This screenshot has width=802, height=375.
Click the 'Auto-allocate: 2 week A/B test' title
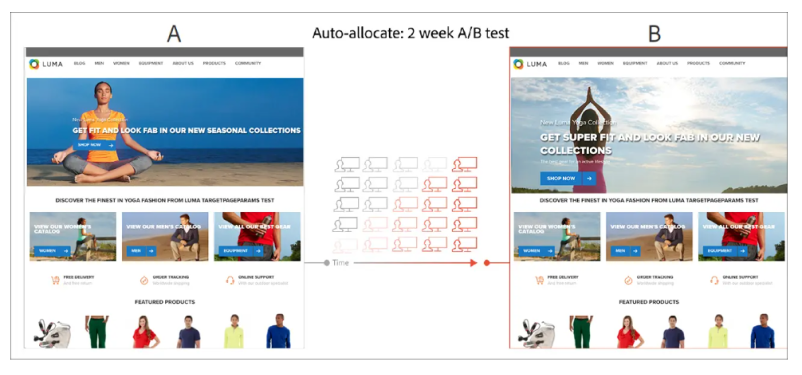pyautogui.click(x=411, y=33)
